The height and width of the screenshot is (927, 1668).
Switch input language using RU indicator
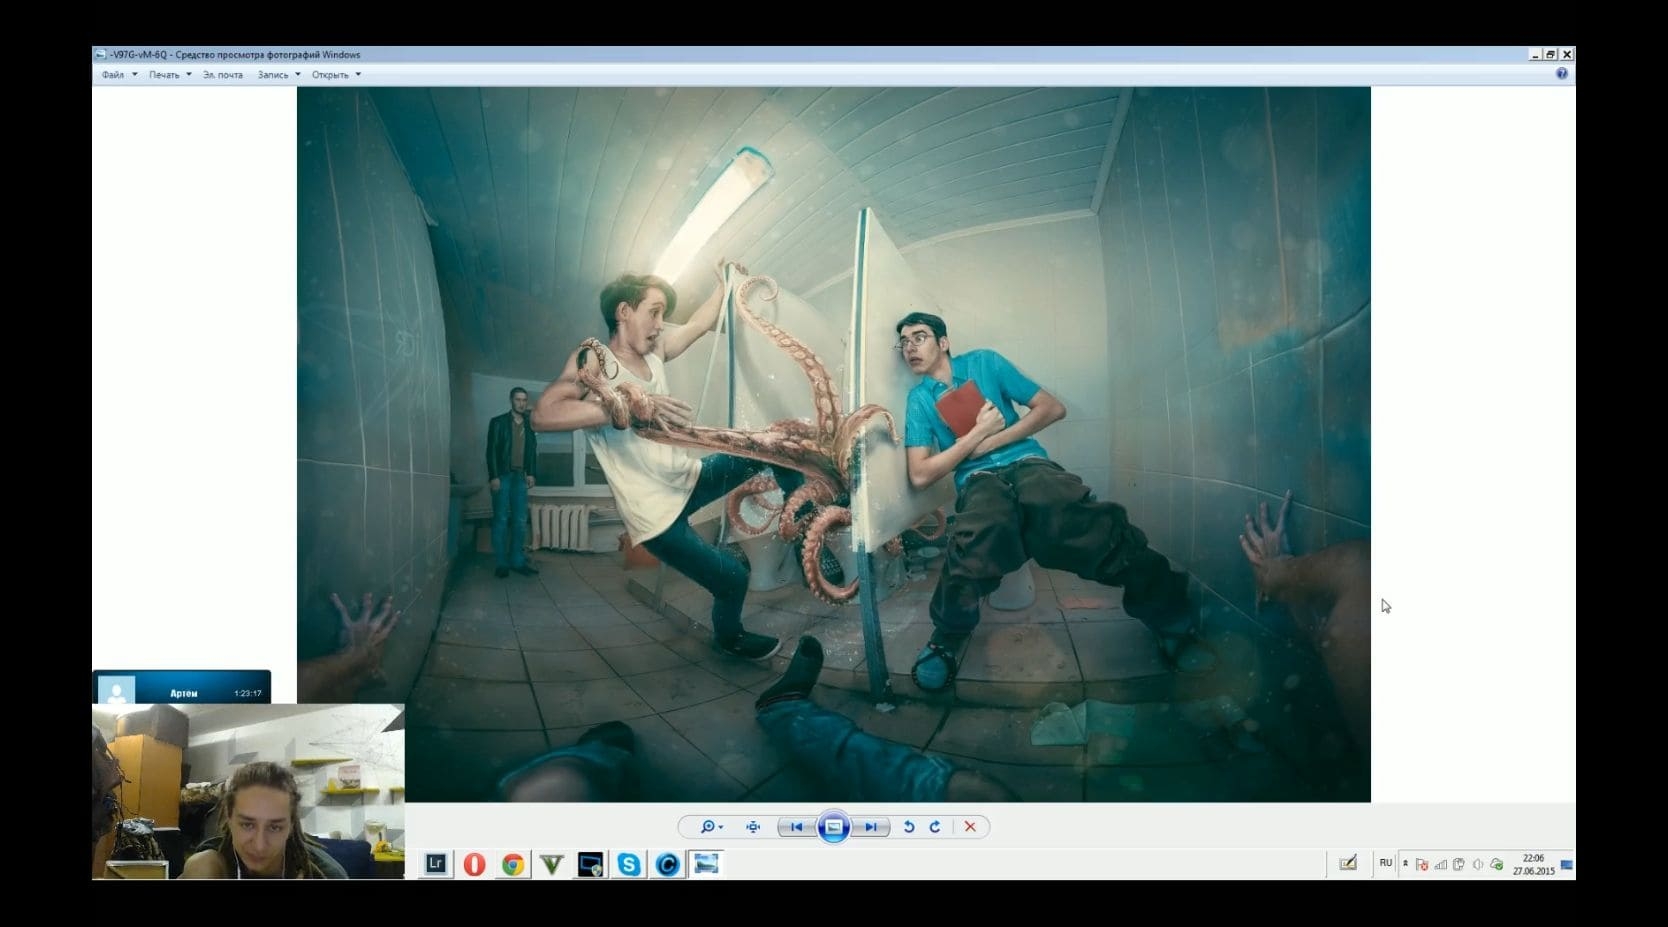[x=1386, y=863]
